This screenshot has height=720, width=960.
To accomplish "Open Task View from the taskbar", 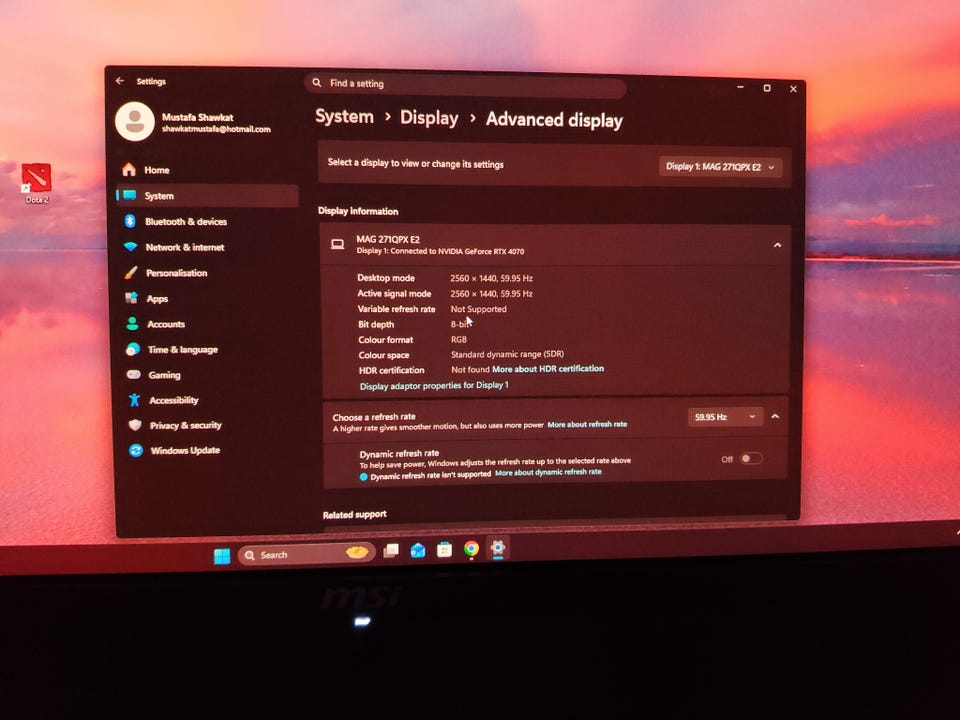I will coord(391,551).
